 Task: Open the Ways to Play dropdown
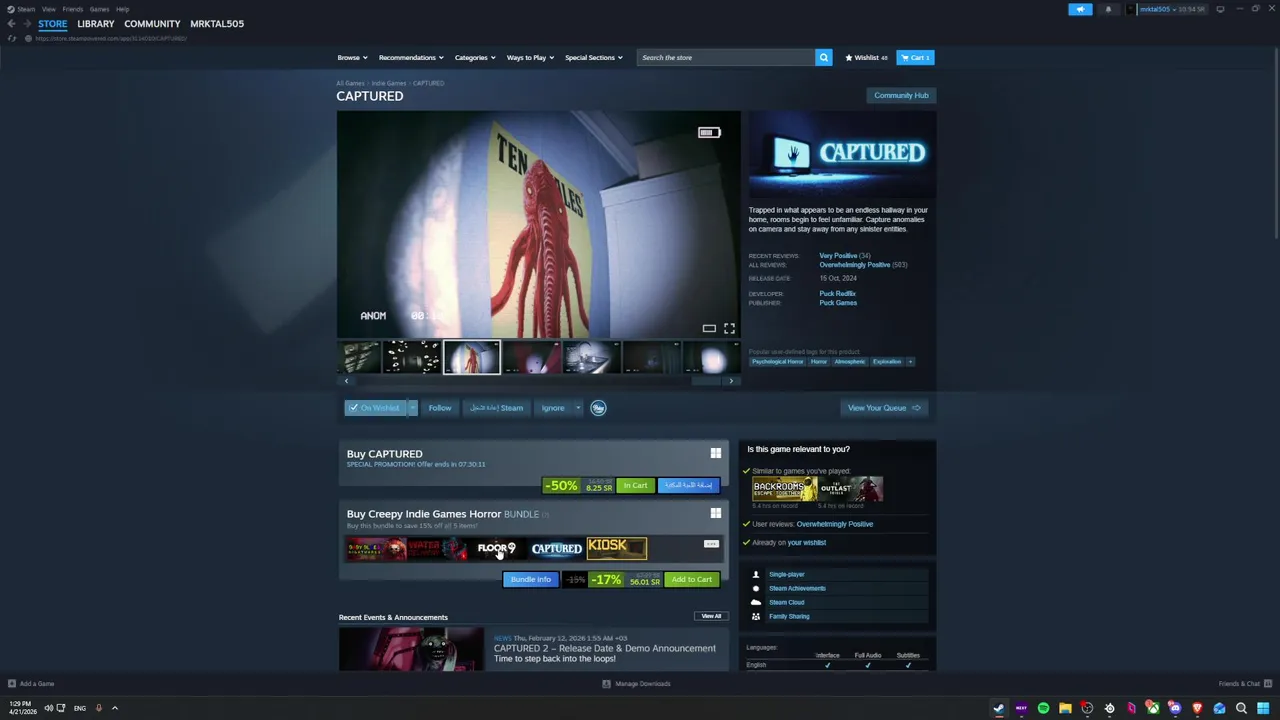point(530,57)
